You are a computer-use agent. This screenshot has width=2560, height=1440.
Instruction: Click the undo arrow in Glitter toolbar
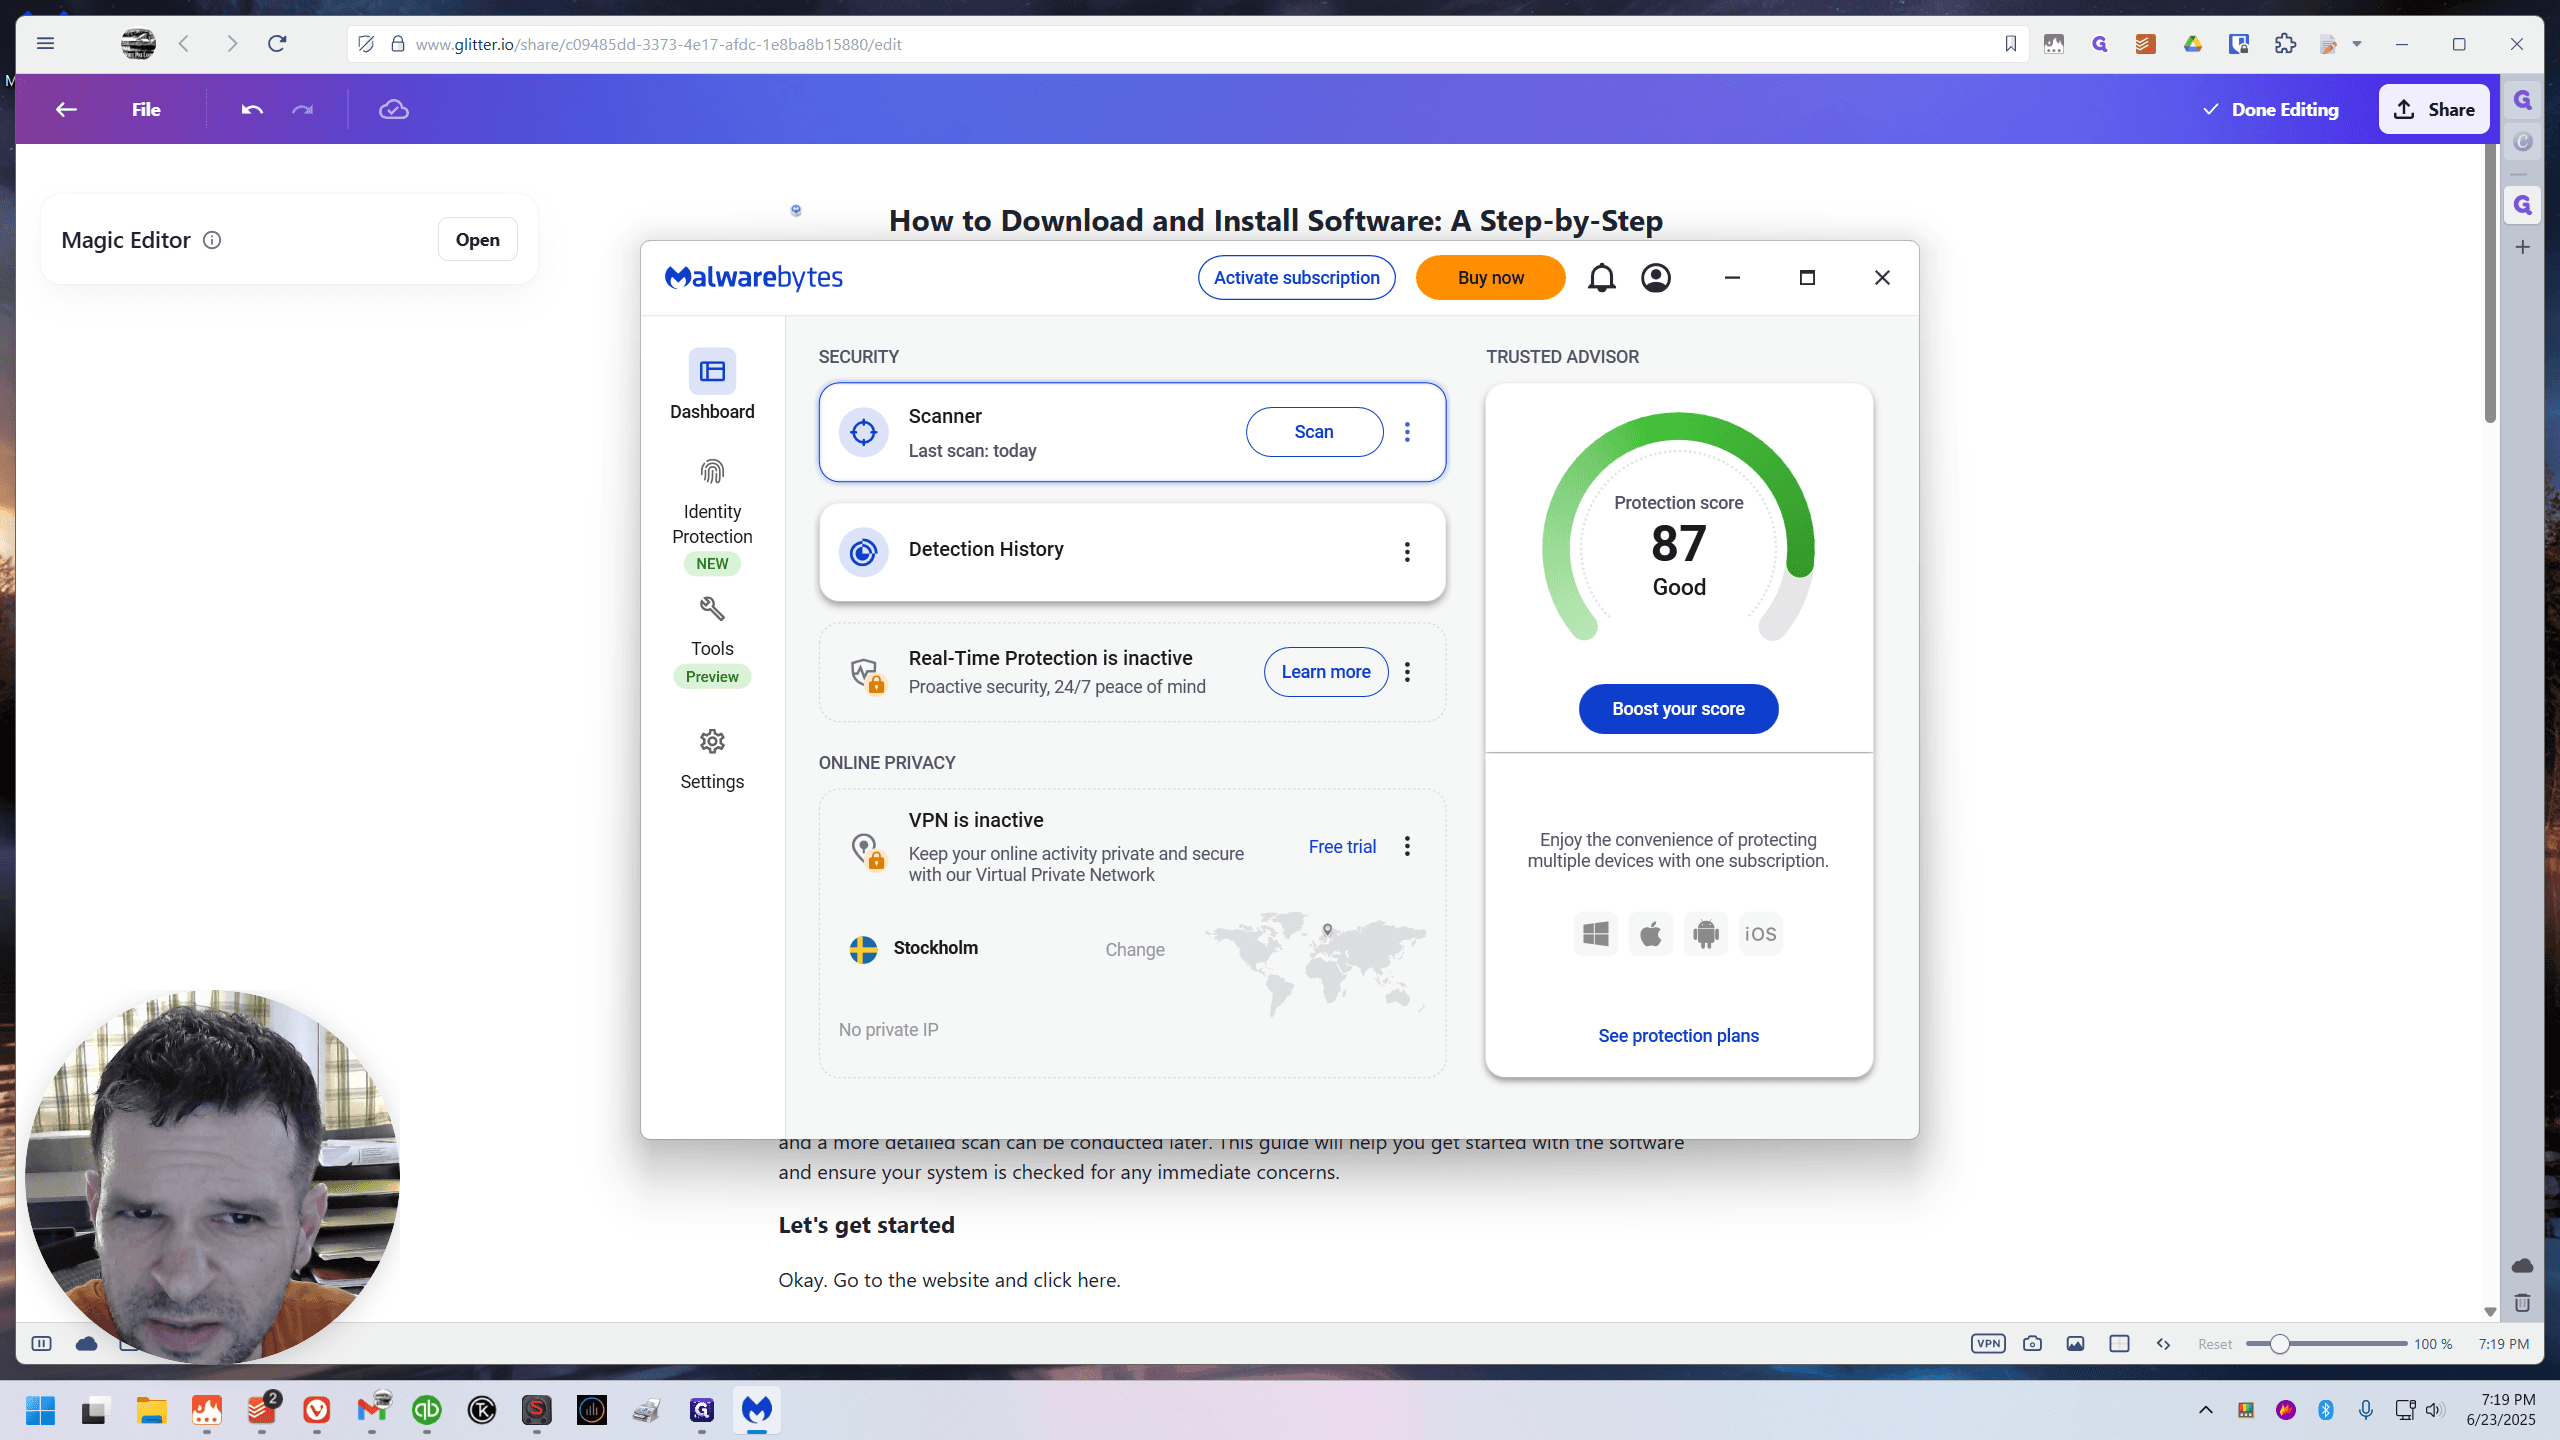point(252,110)
